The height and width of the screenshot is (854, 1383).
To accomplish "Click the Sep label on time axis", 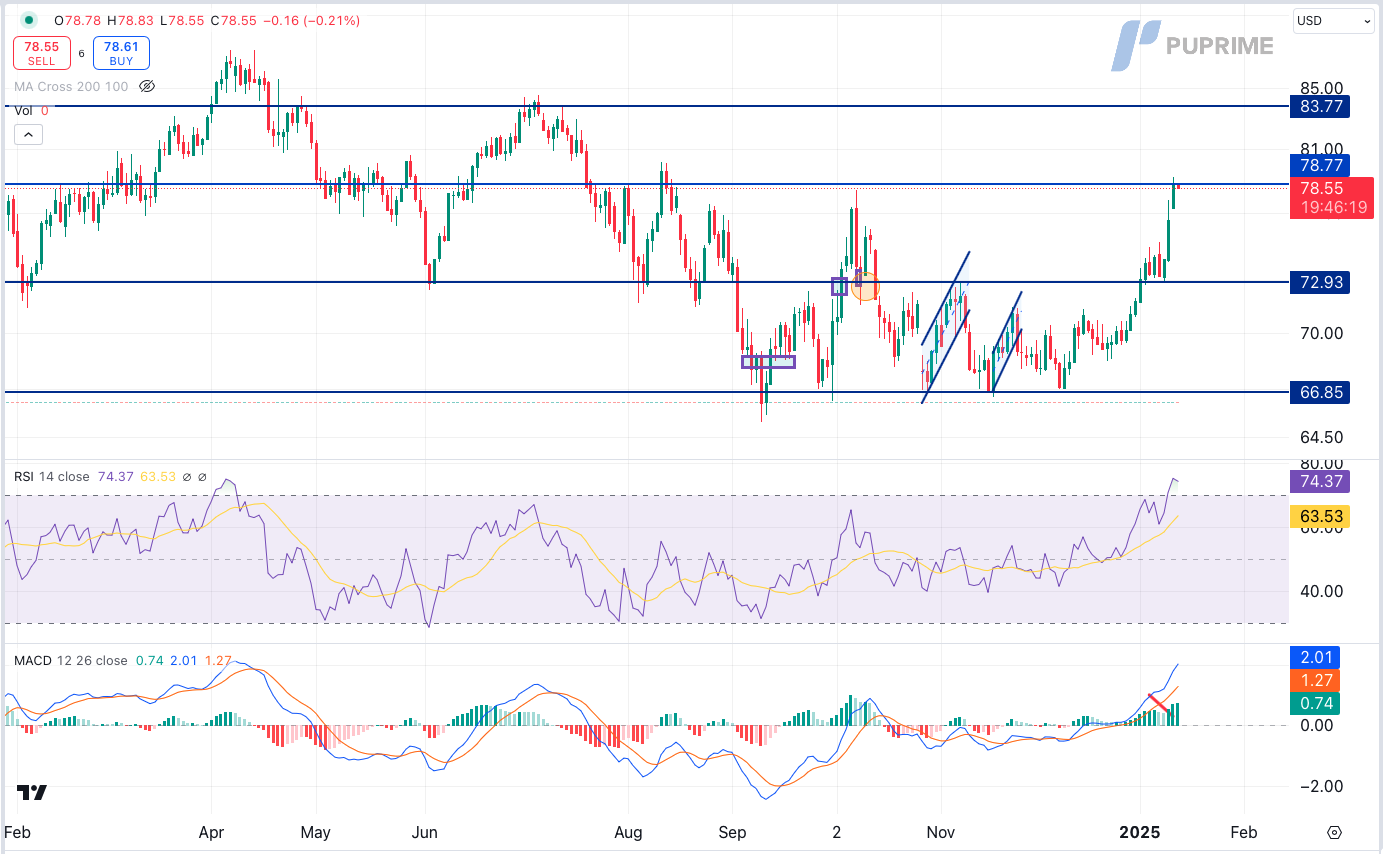I will 733,832.
